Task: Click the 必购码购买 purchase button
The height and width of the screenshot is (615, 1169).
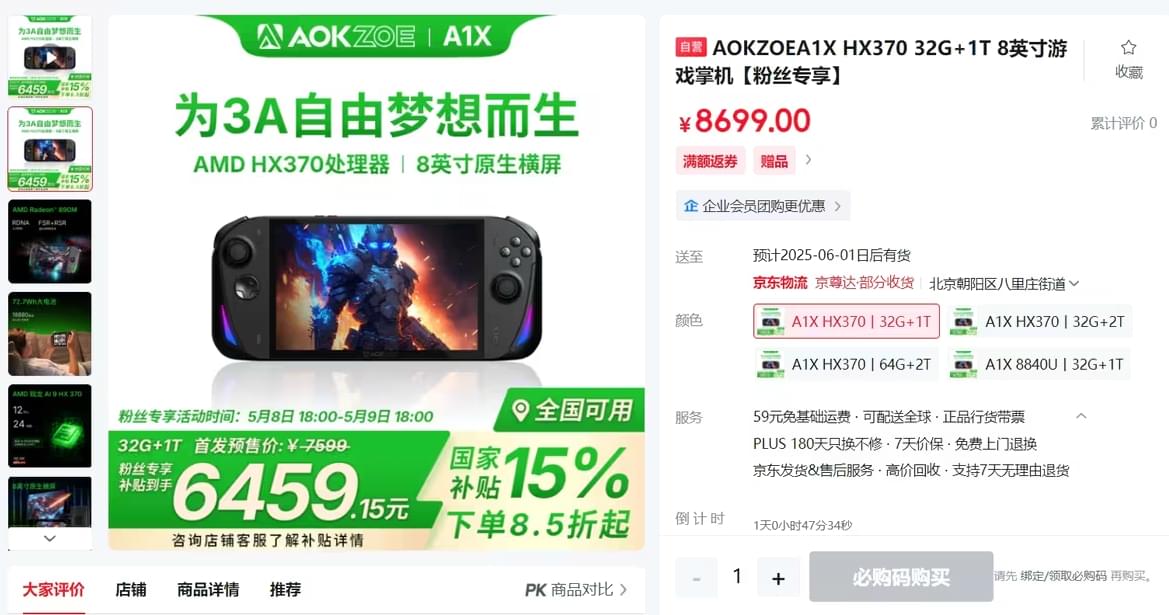Action: (x=901, y=577)
